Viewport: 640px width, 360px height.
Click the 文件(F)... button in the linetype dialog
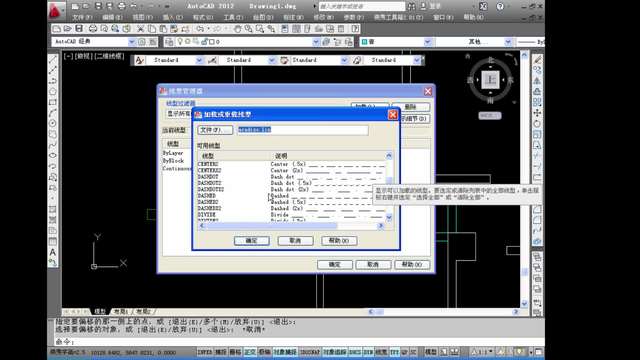[x=215, y=130]
